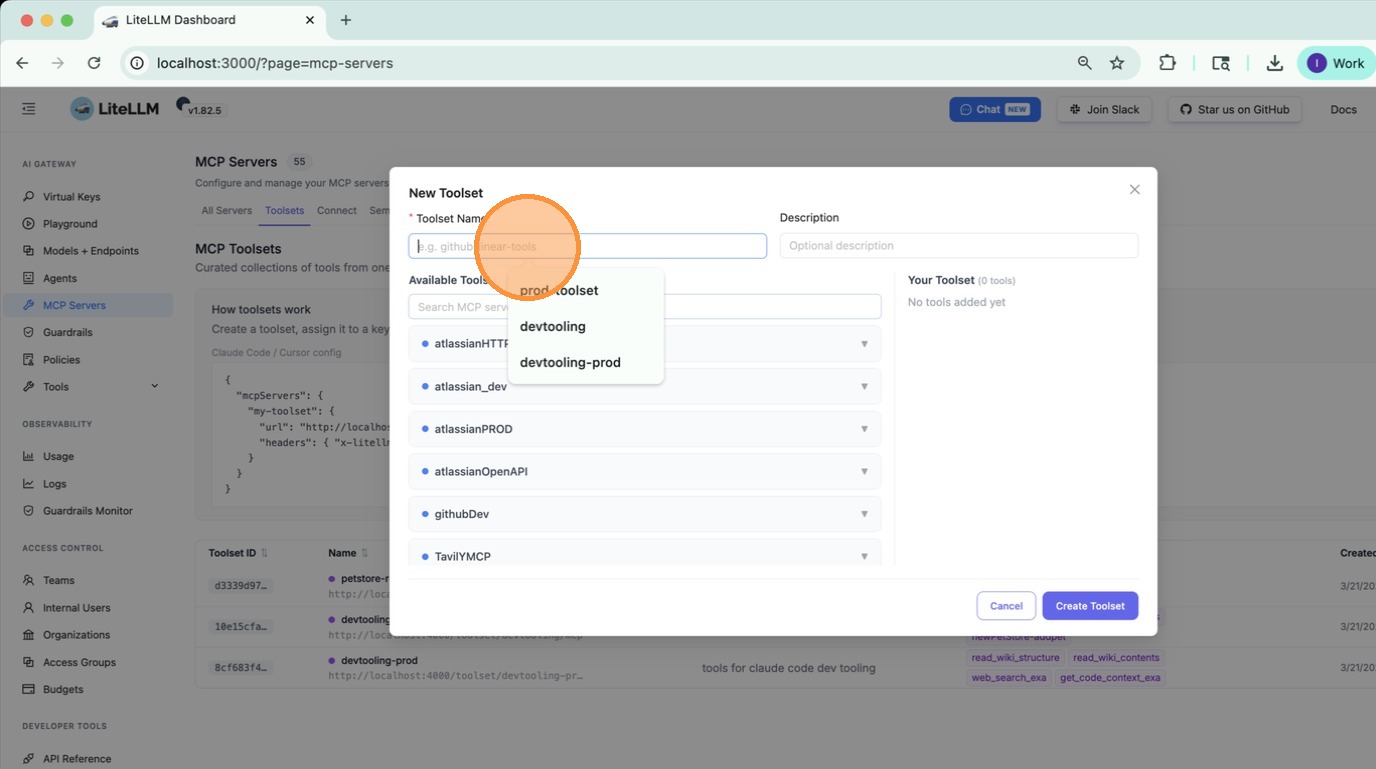
Task: Expand the atlassian_dev server row
Action: pyautogui.click(x=644, y=387)
